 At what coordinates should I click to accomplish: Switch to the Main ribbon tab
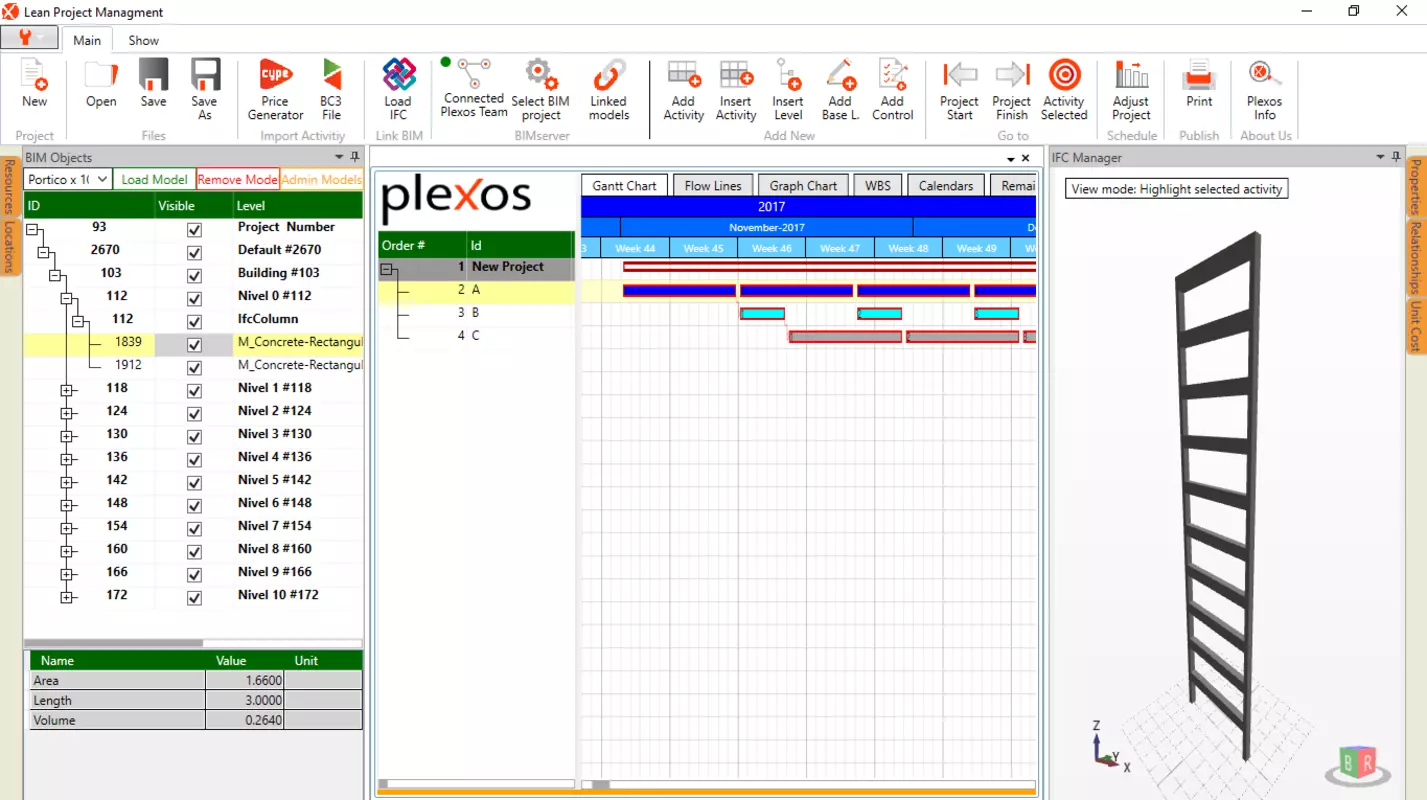87,40
